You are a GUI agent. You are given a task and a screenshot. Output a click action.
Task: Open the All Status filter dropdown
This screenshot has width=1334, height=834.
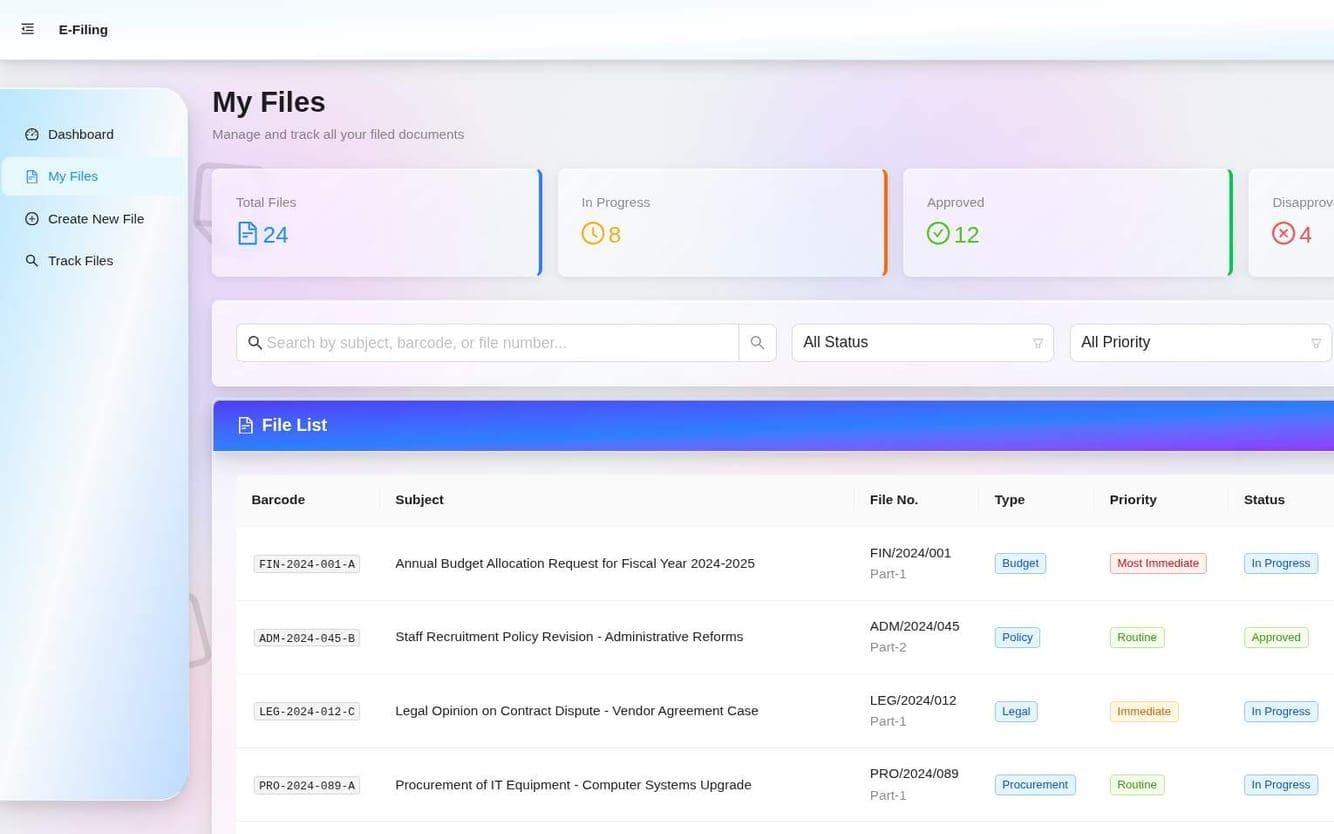click(922, 342)
